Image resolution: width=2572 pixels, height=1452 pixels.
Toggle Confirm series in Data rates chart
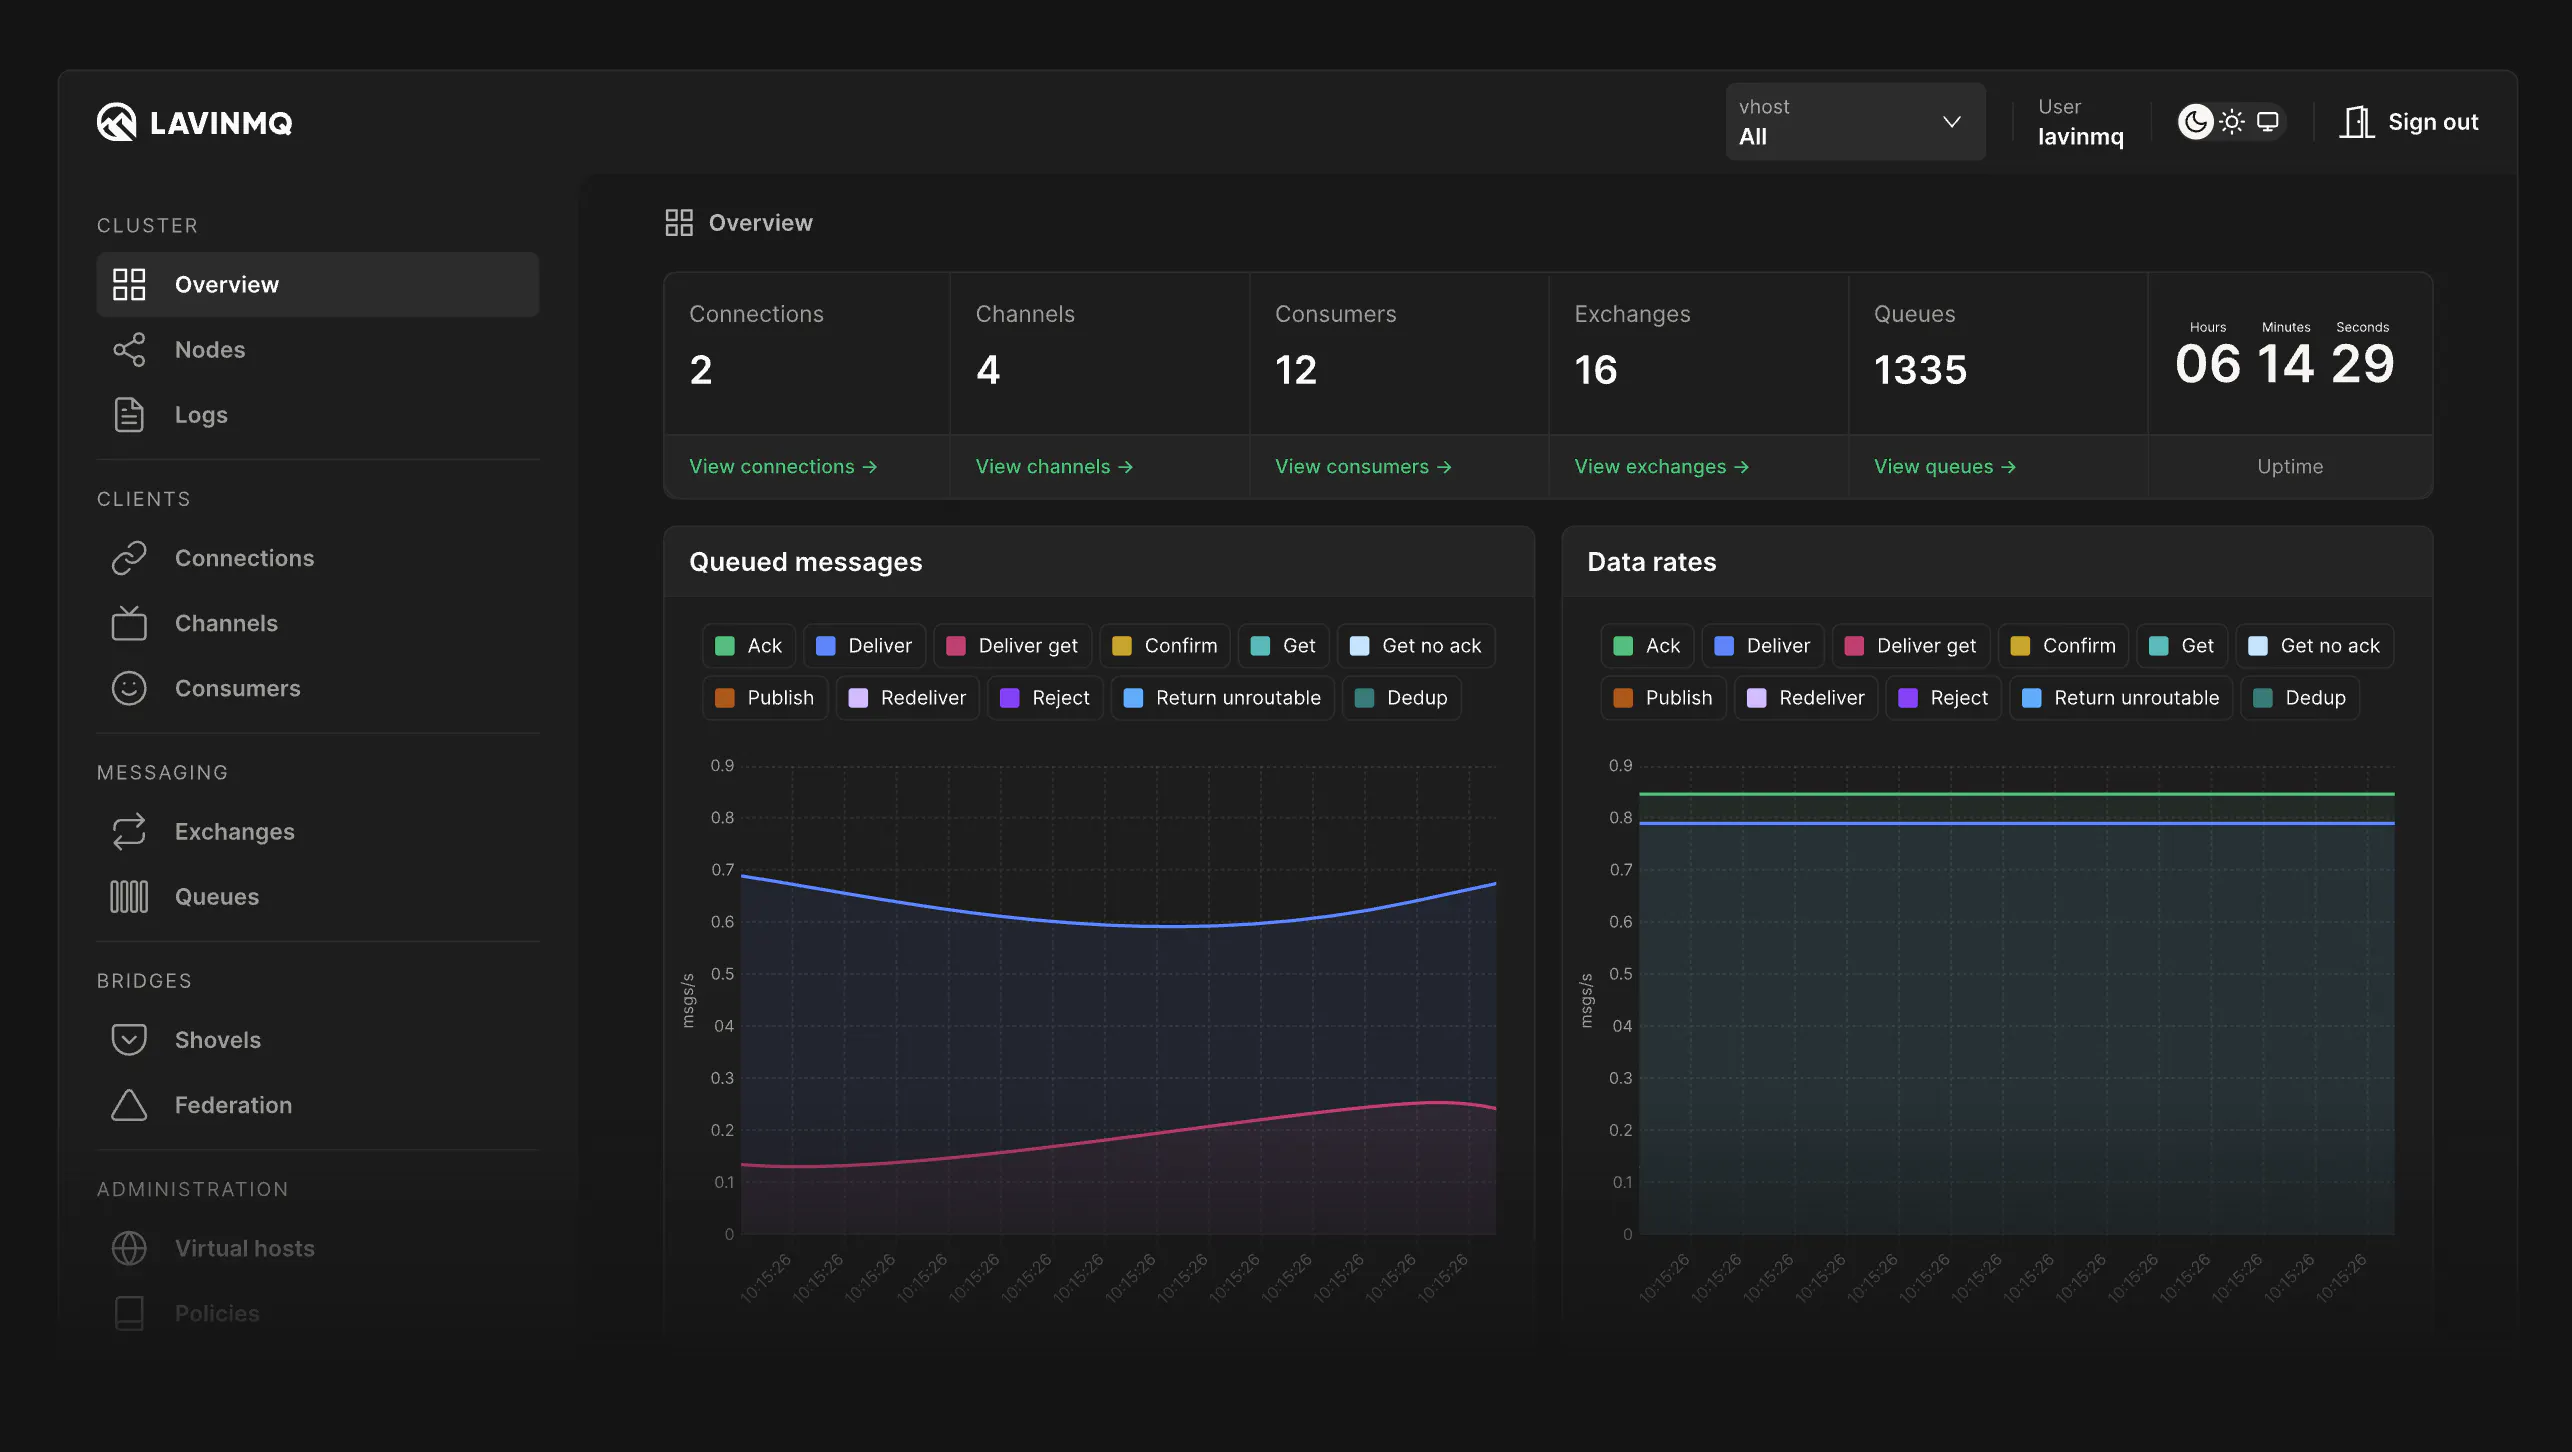point(2064,645)
